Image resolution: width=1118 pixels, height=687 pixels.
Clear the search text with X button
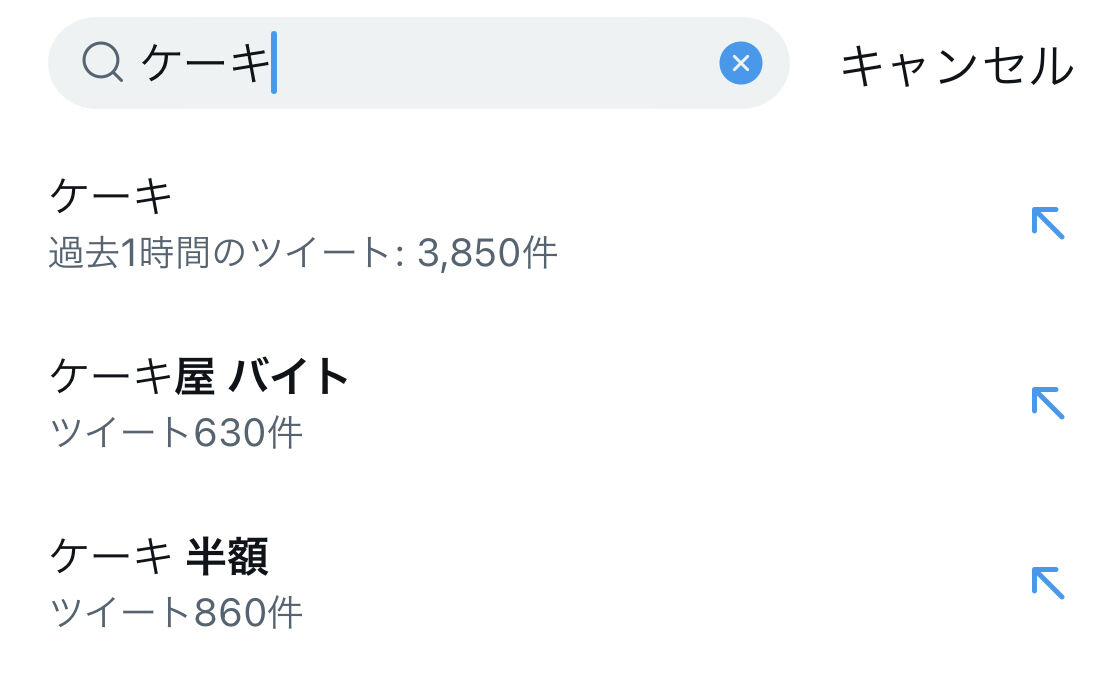[740, 64]
